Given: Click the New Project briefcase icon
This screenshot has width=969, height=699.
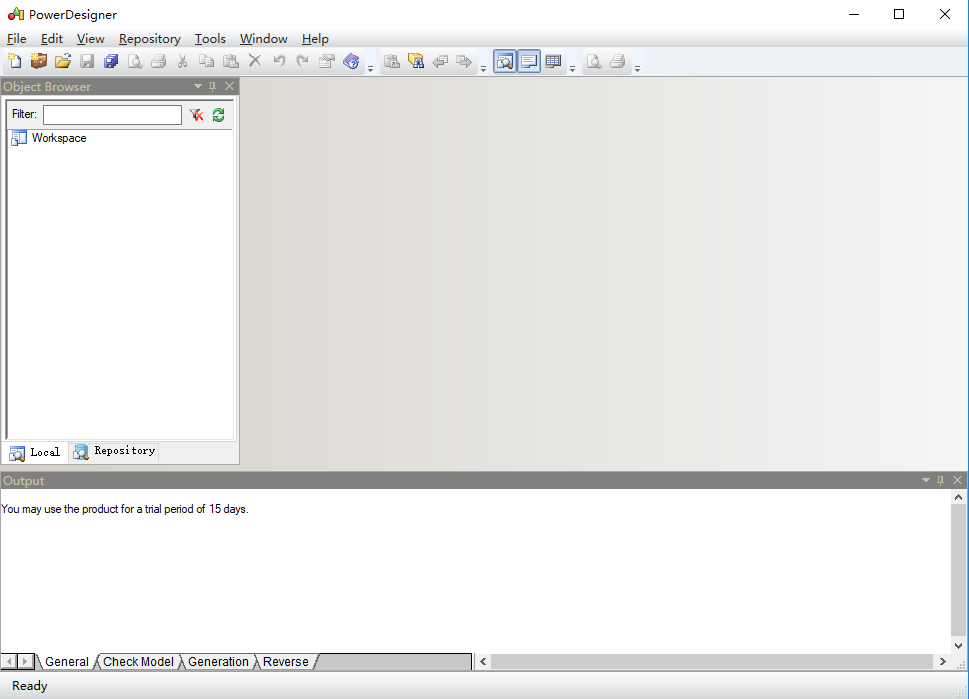Looking at the screenshot, I should pos(38,61).
